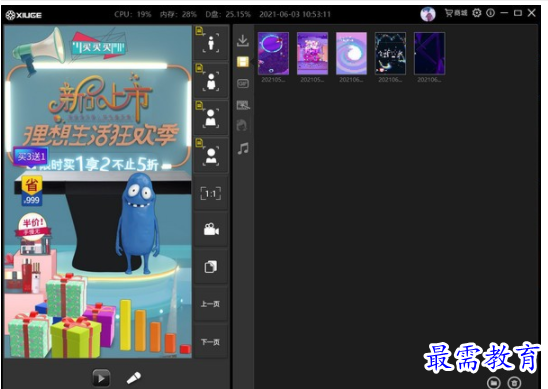Maximize the XIUGE window

click(x=518, y=13)
